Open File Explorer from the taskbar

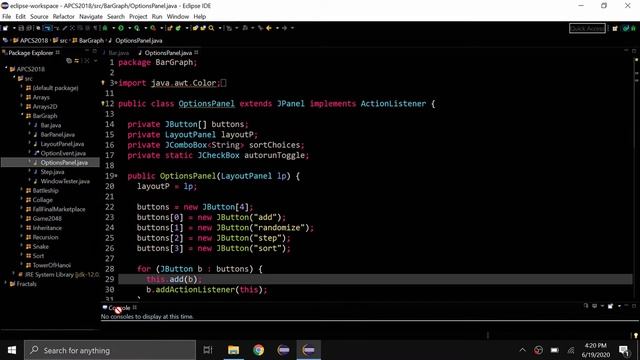point(233,350)
